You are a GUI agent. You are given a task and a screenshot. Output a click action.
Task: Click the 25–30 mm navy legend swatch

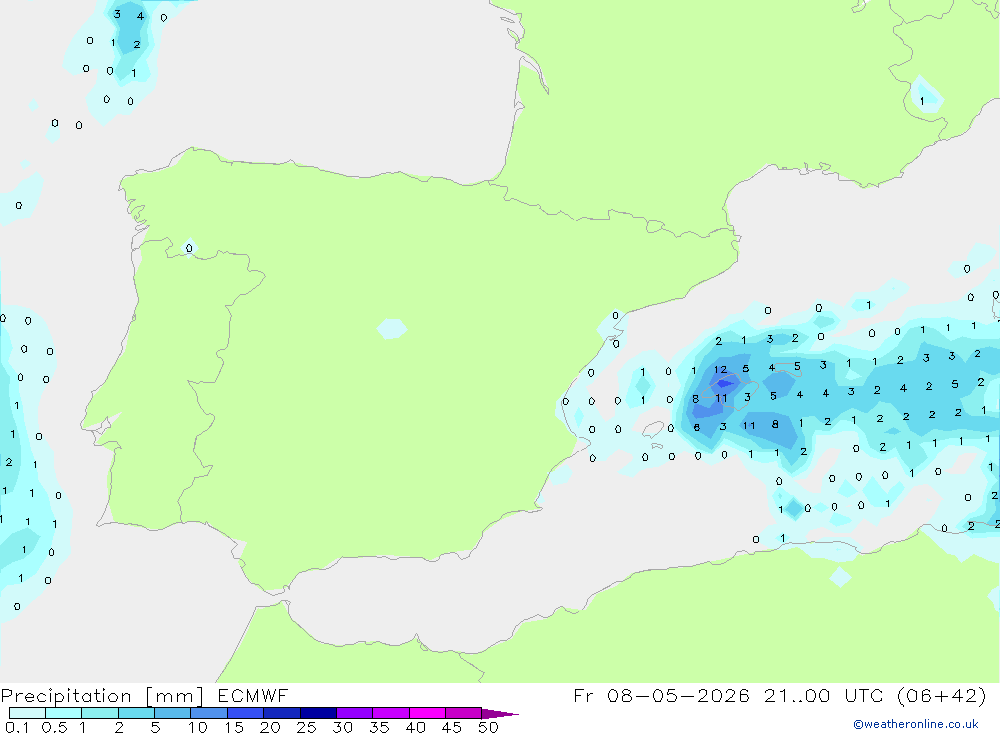pos(318,713)
